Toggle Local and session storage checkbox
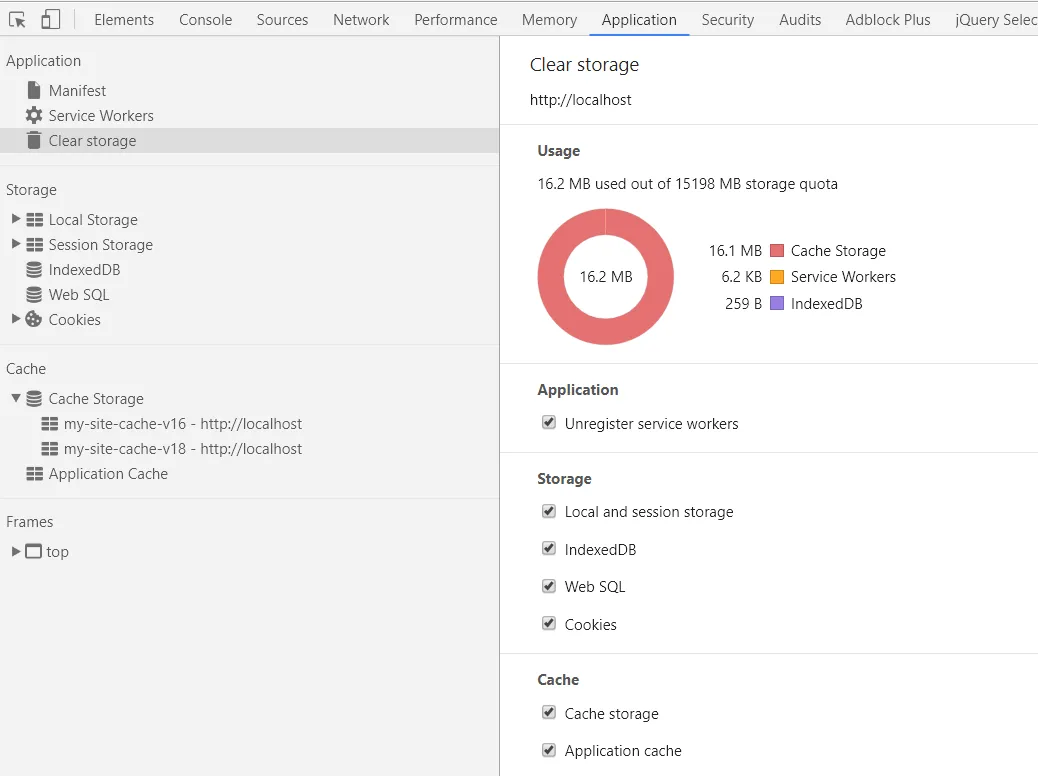 point(549,511)
